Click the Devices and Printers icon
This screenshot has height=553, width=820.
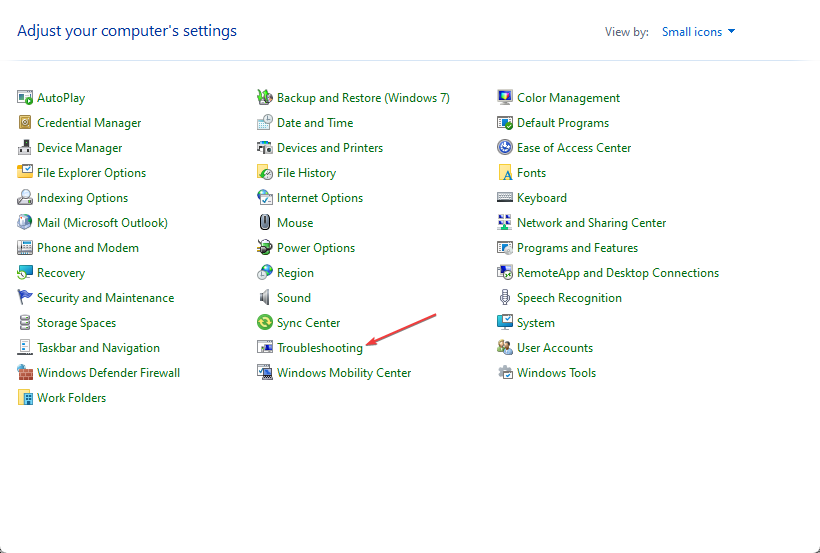[x=265, y=148]
